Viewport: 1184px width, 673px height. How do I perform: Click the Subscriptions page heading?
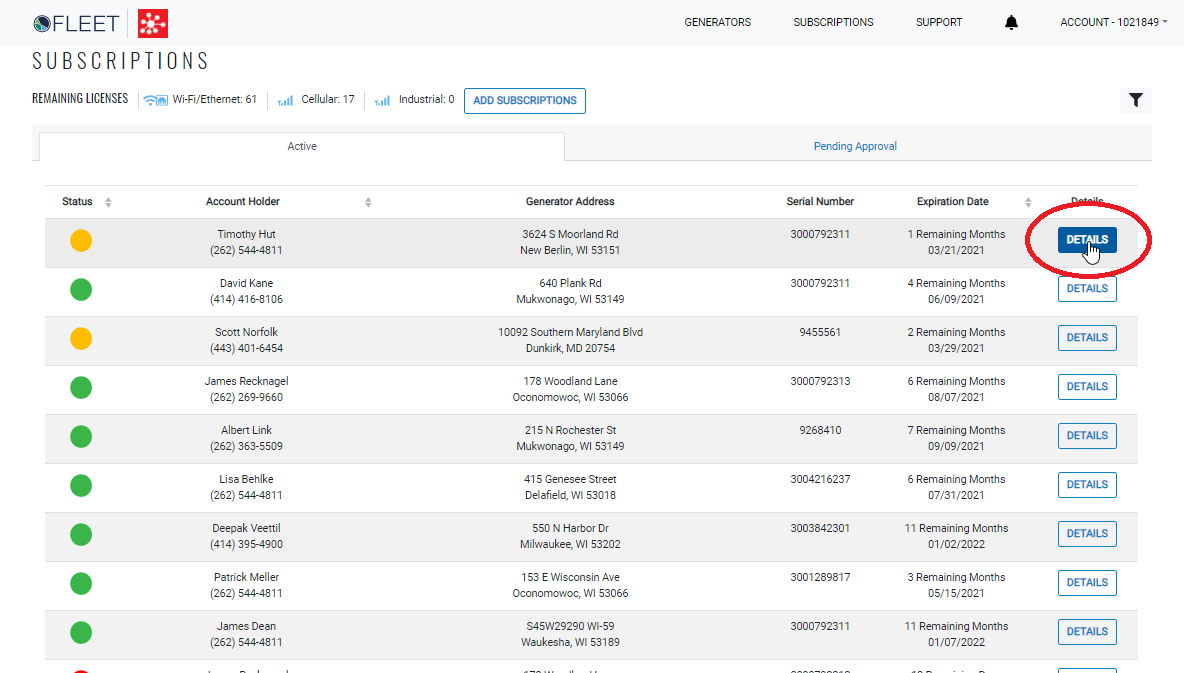click(x=120, y=61)
